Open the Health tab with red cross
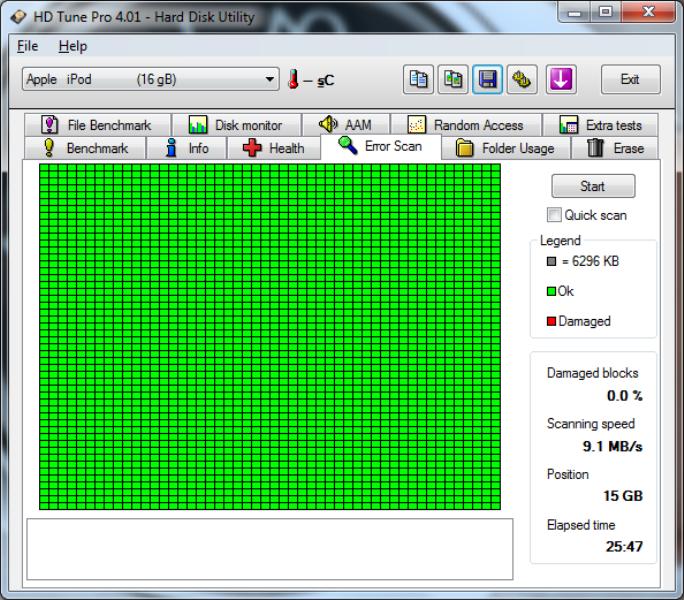The image size is (684, 600). click(273, 149)
